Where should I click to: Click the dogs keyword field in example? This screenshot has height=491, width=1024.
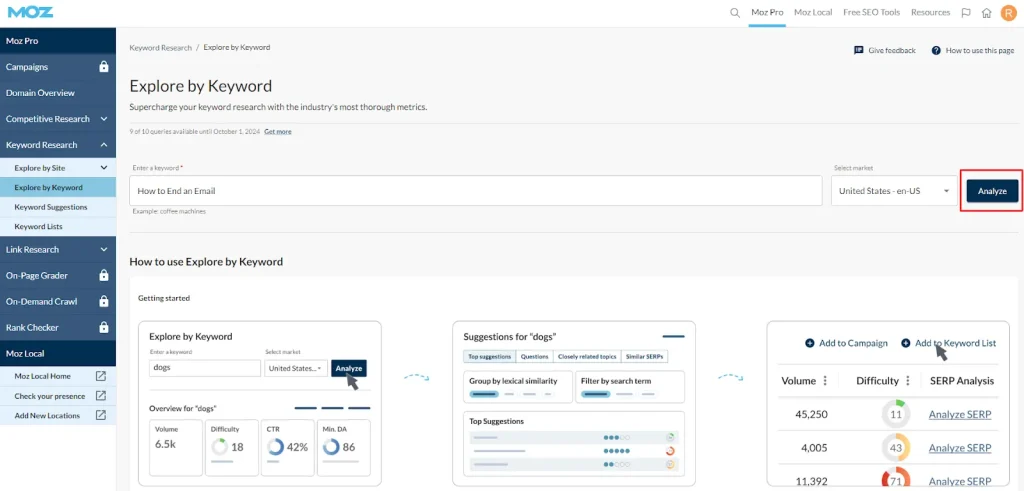(205, 368)
